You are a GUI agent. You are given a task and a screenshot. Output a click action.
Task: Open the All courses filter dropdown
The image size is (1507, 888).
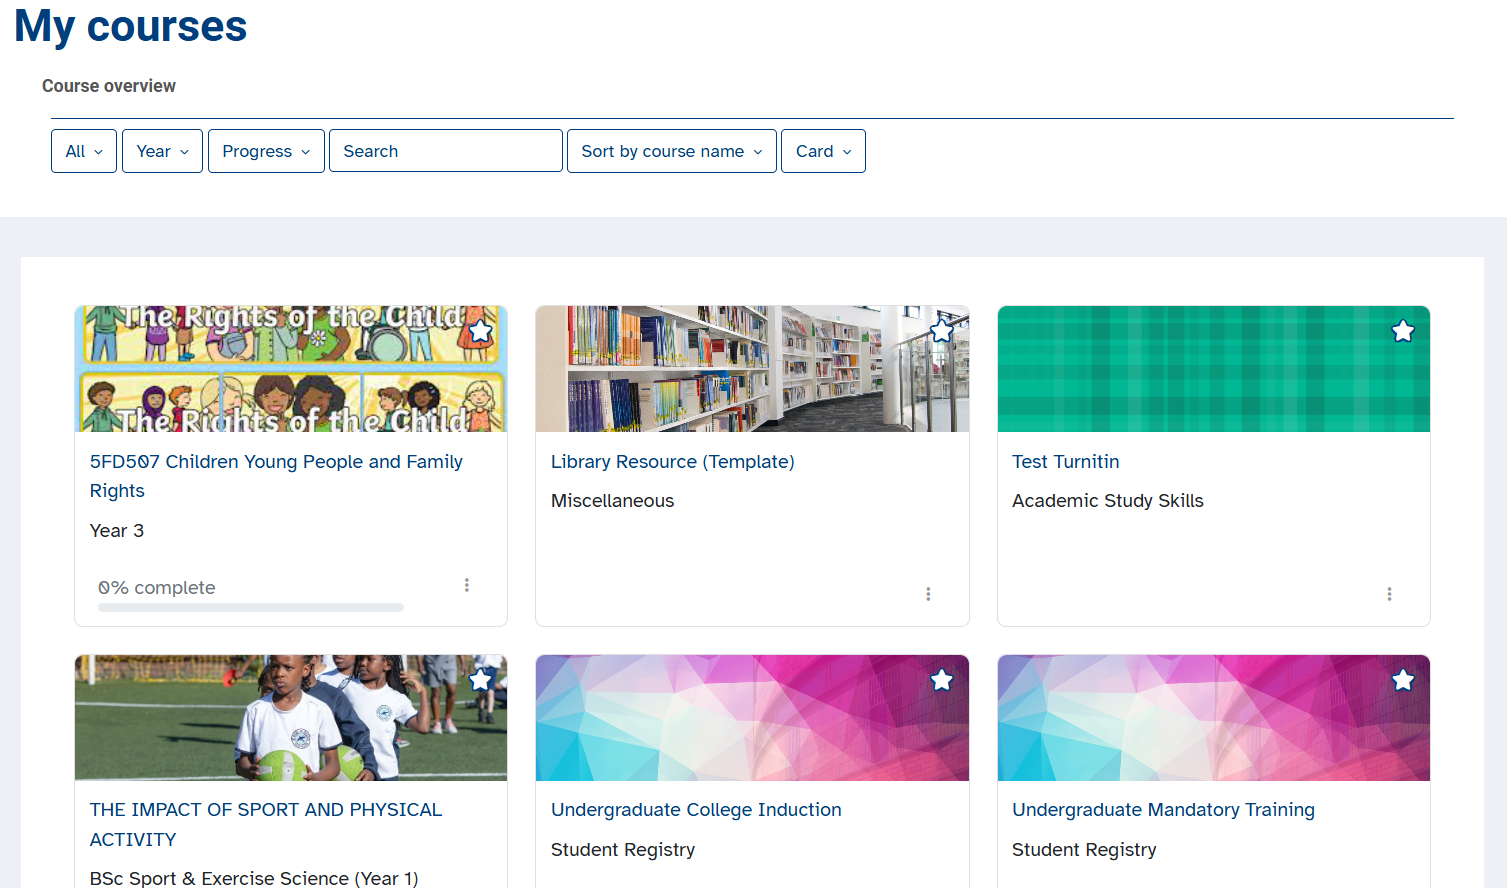(x=83, y=150)
